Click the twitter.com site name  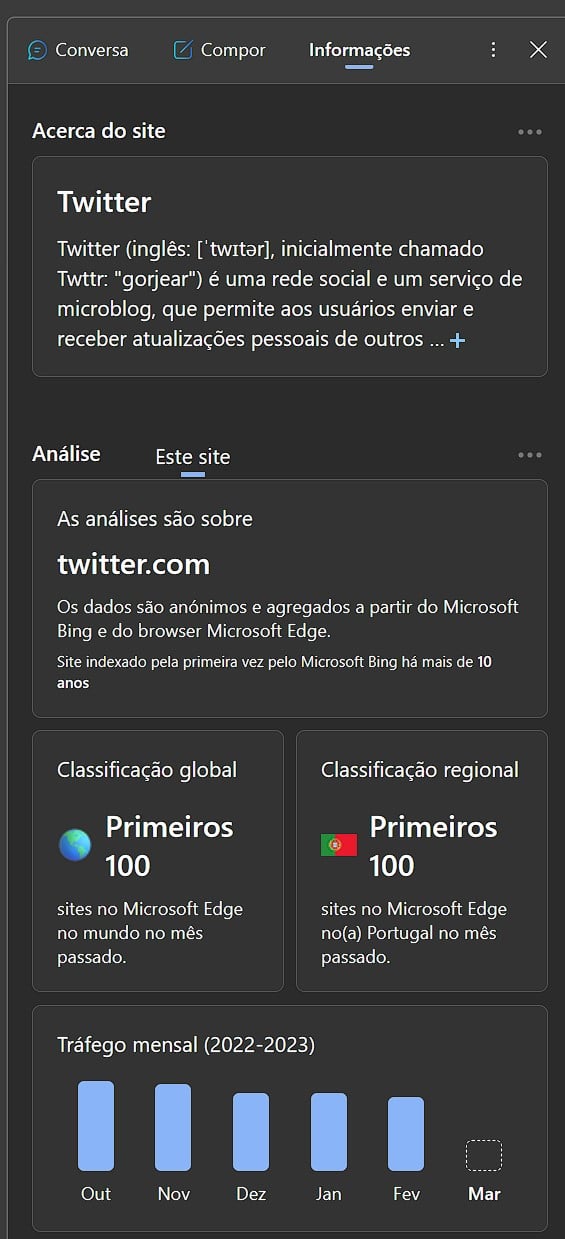(133, 564)
